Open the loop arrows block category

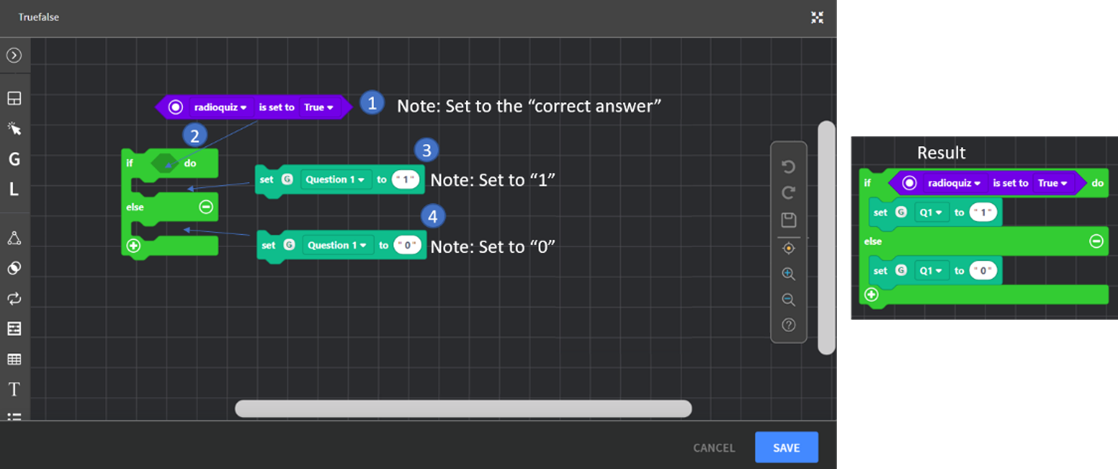tap(15, 298)
